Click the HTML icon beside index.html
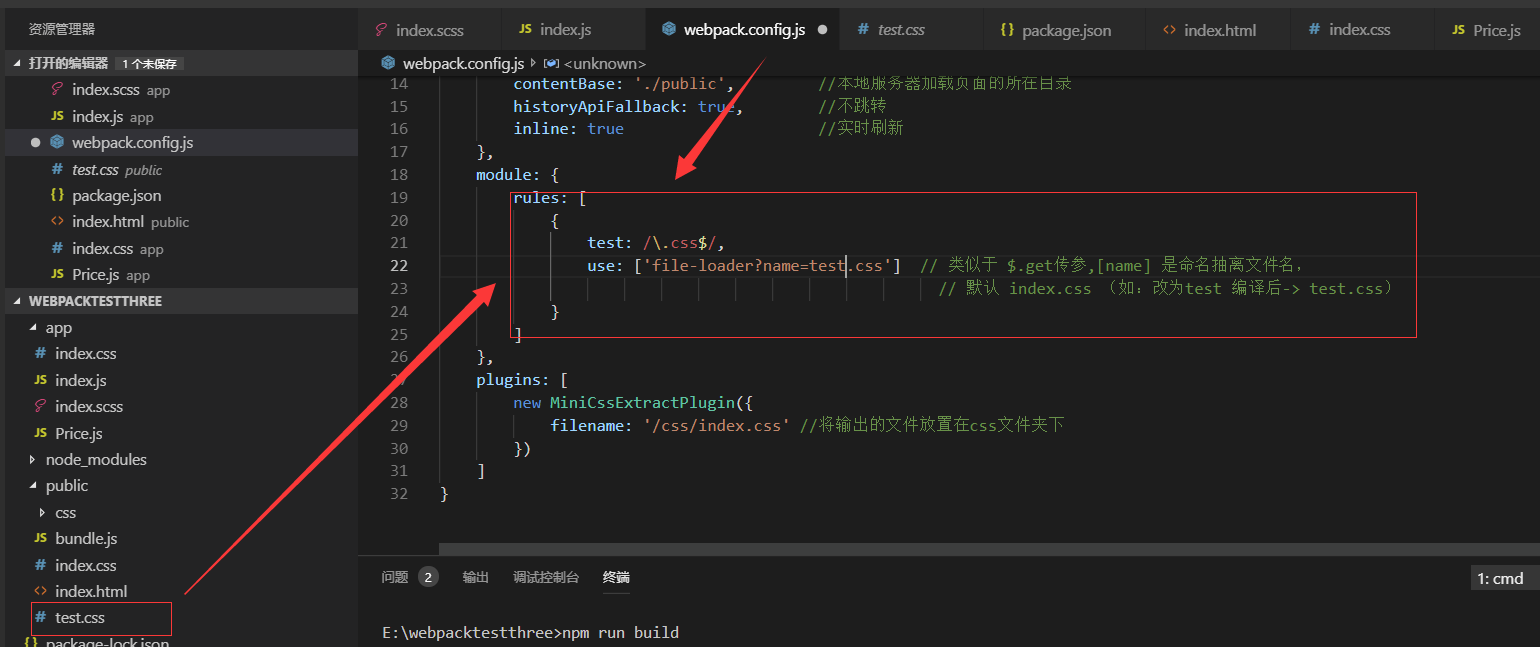Screen dimensions: 1540x647 coord(59,221)
